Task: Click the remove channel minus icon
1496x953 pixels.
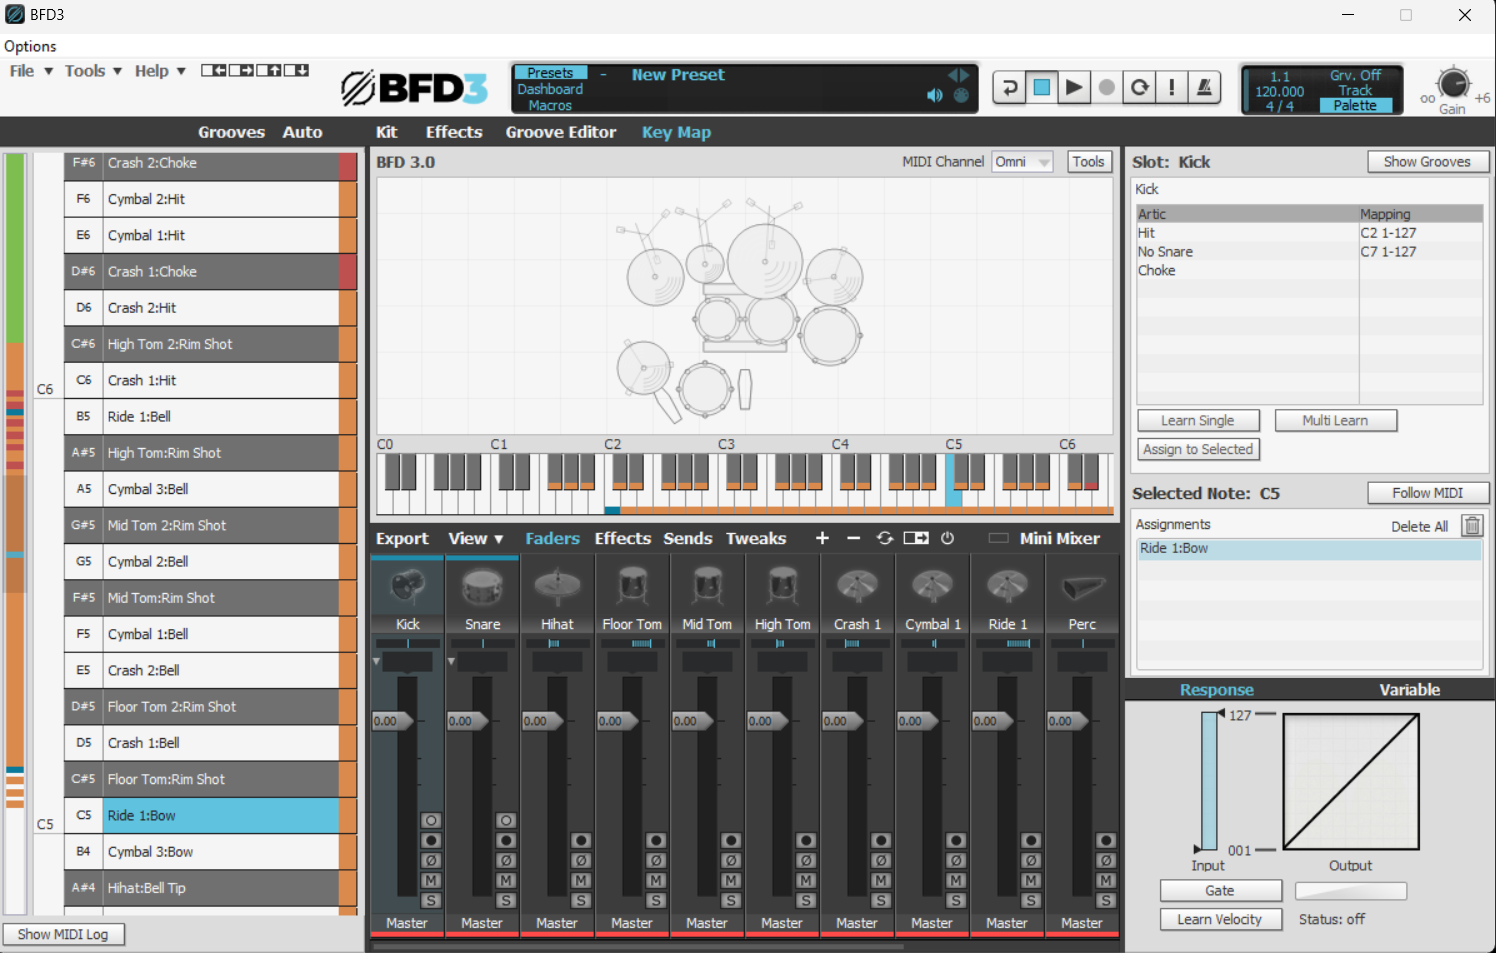Action: (x=853, y=538)
